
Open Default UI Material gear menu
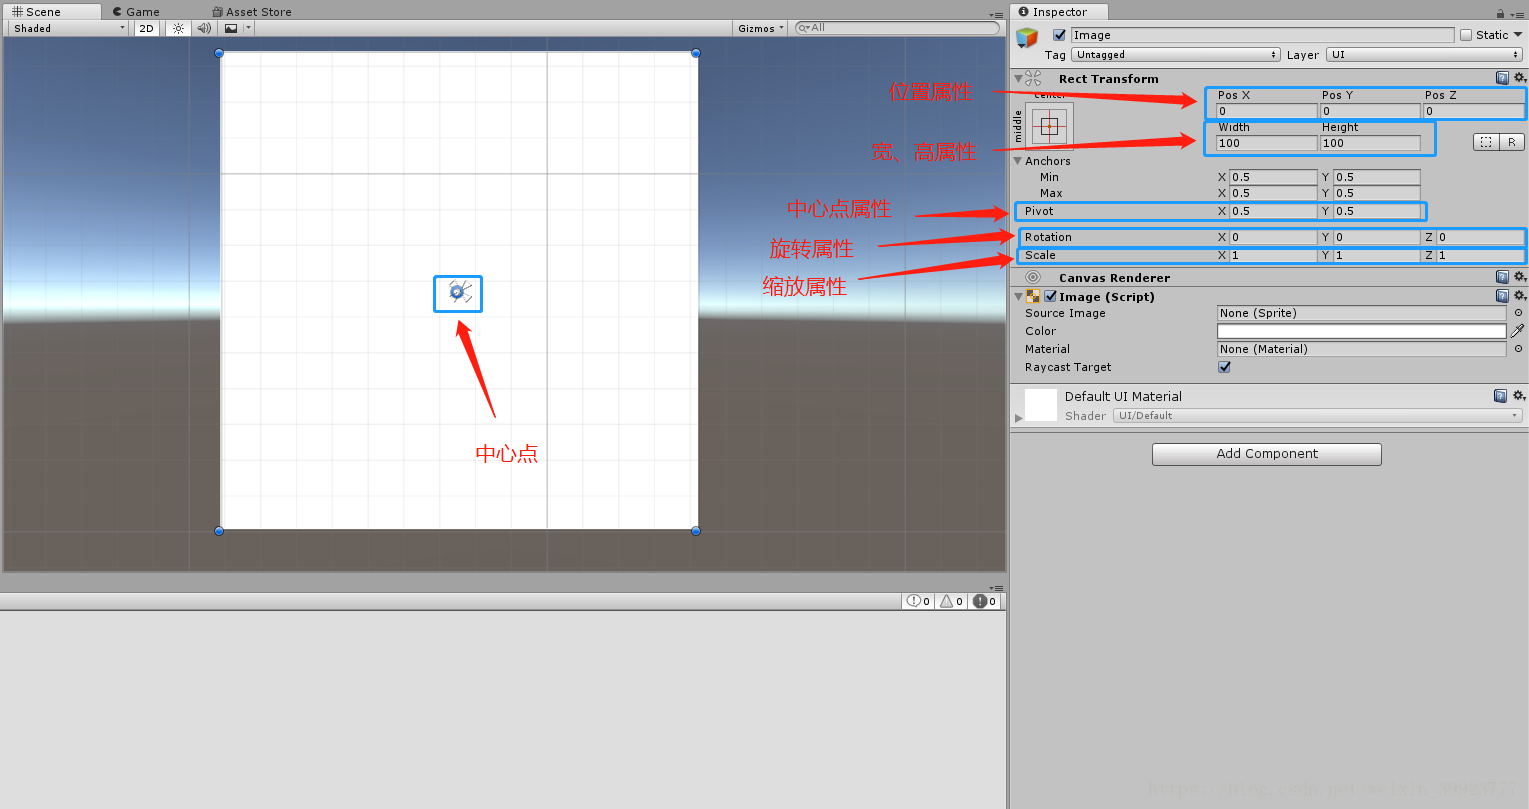pyautogui.click(x=1519, y=396)
